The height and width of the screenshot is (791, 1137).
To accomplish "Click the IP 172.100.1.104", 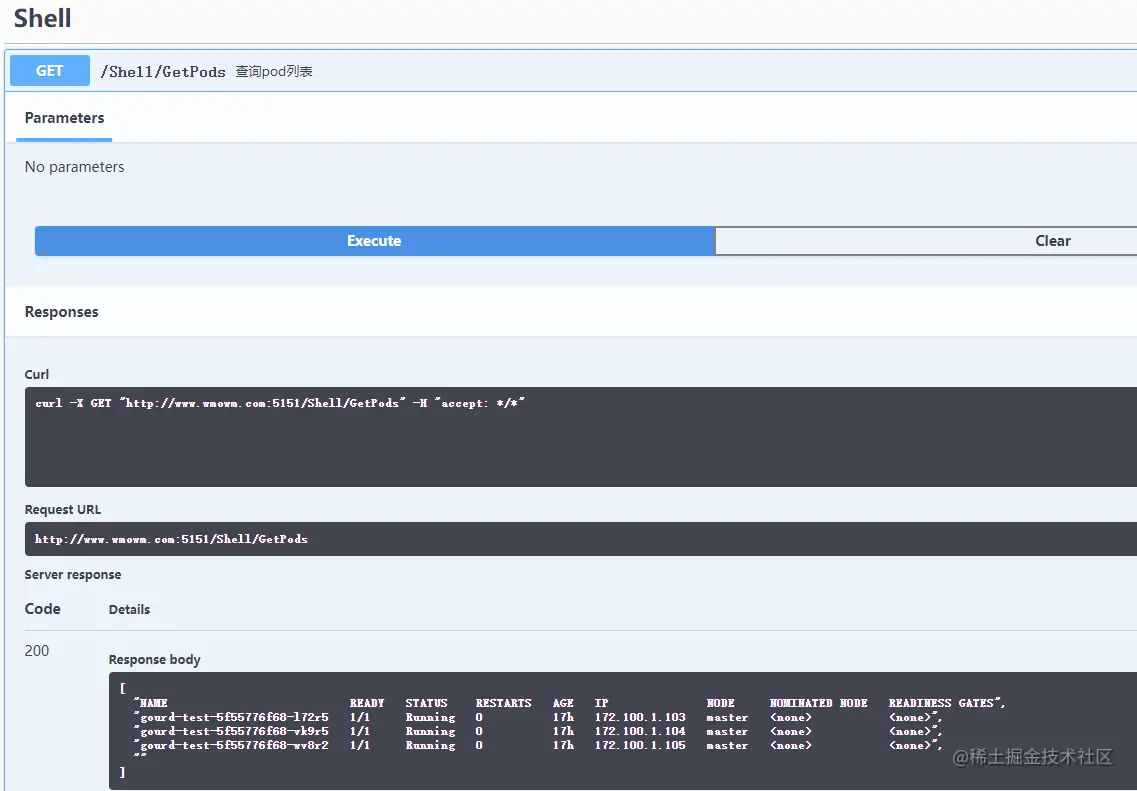I will (x=640, y=731).
